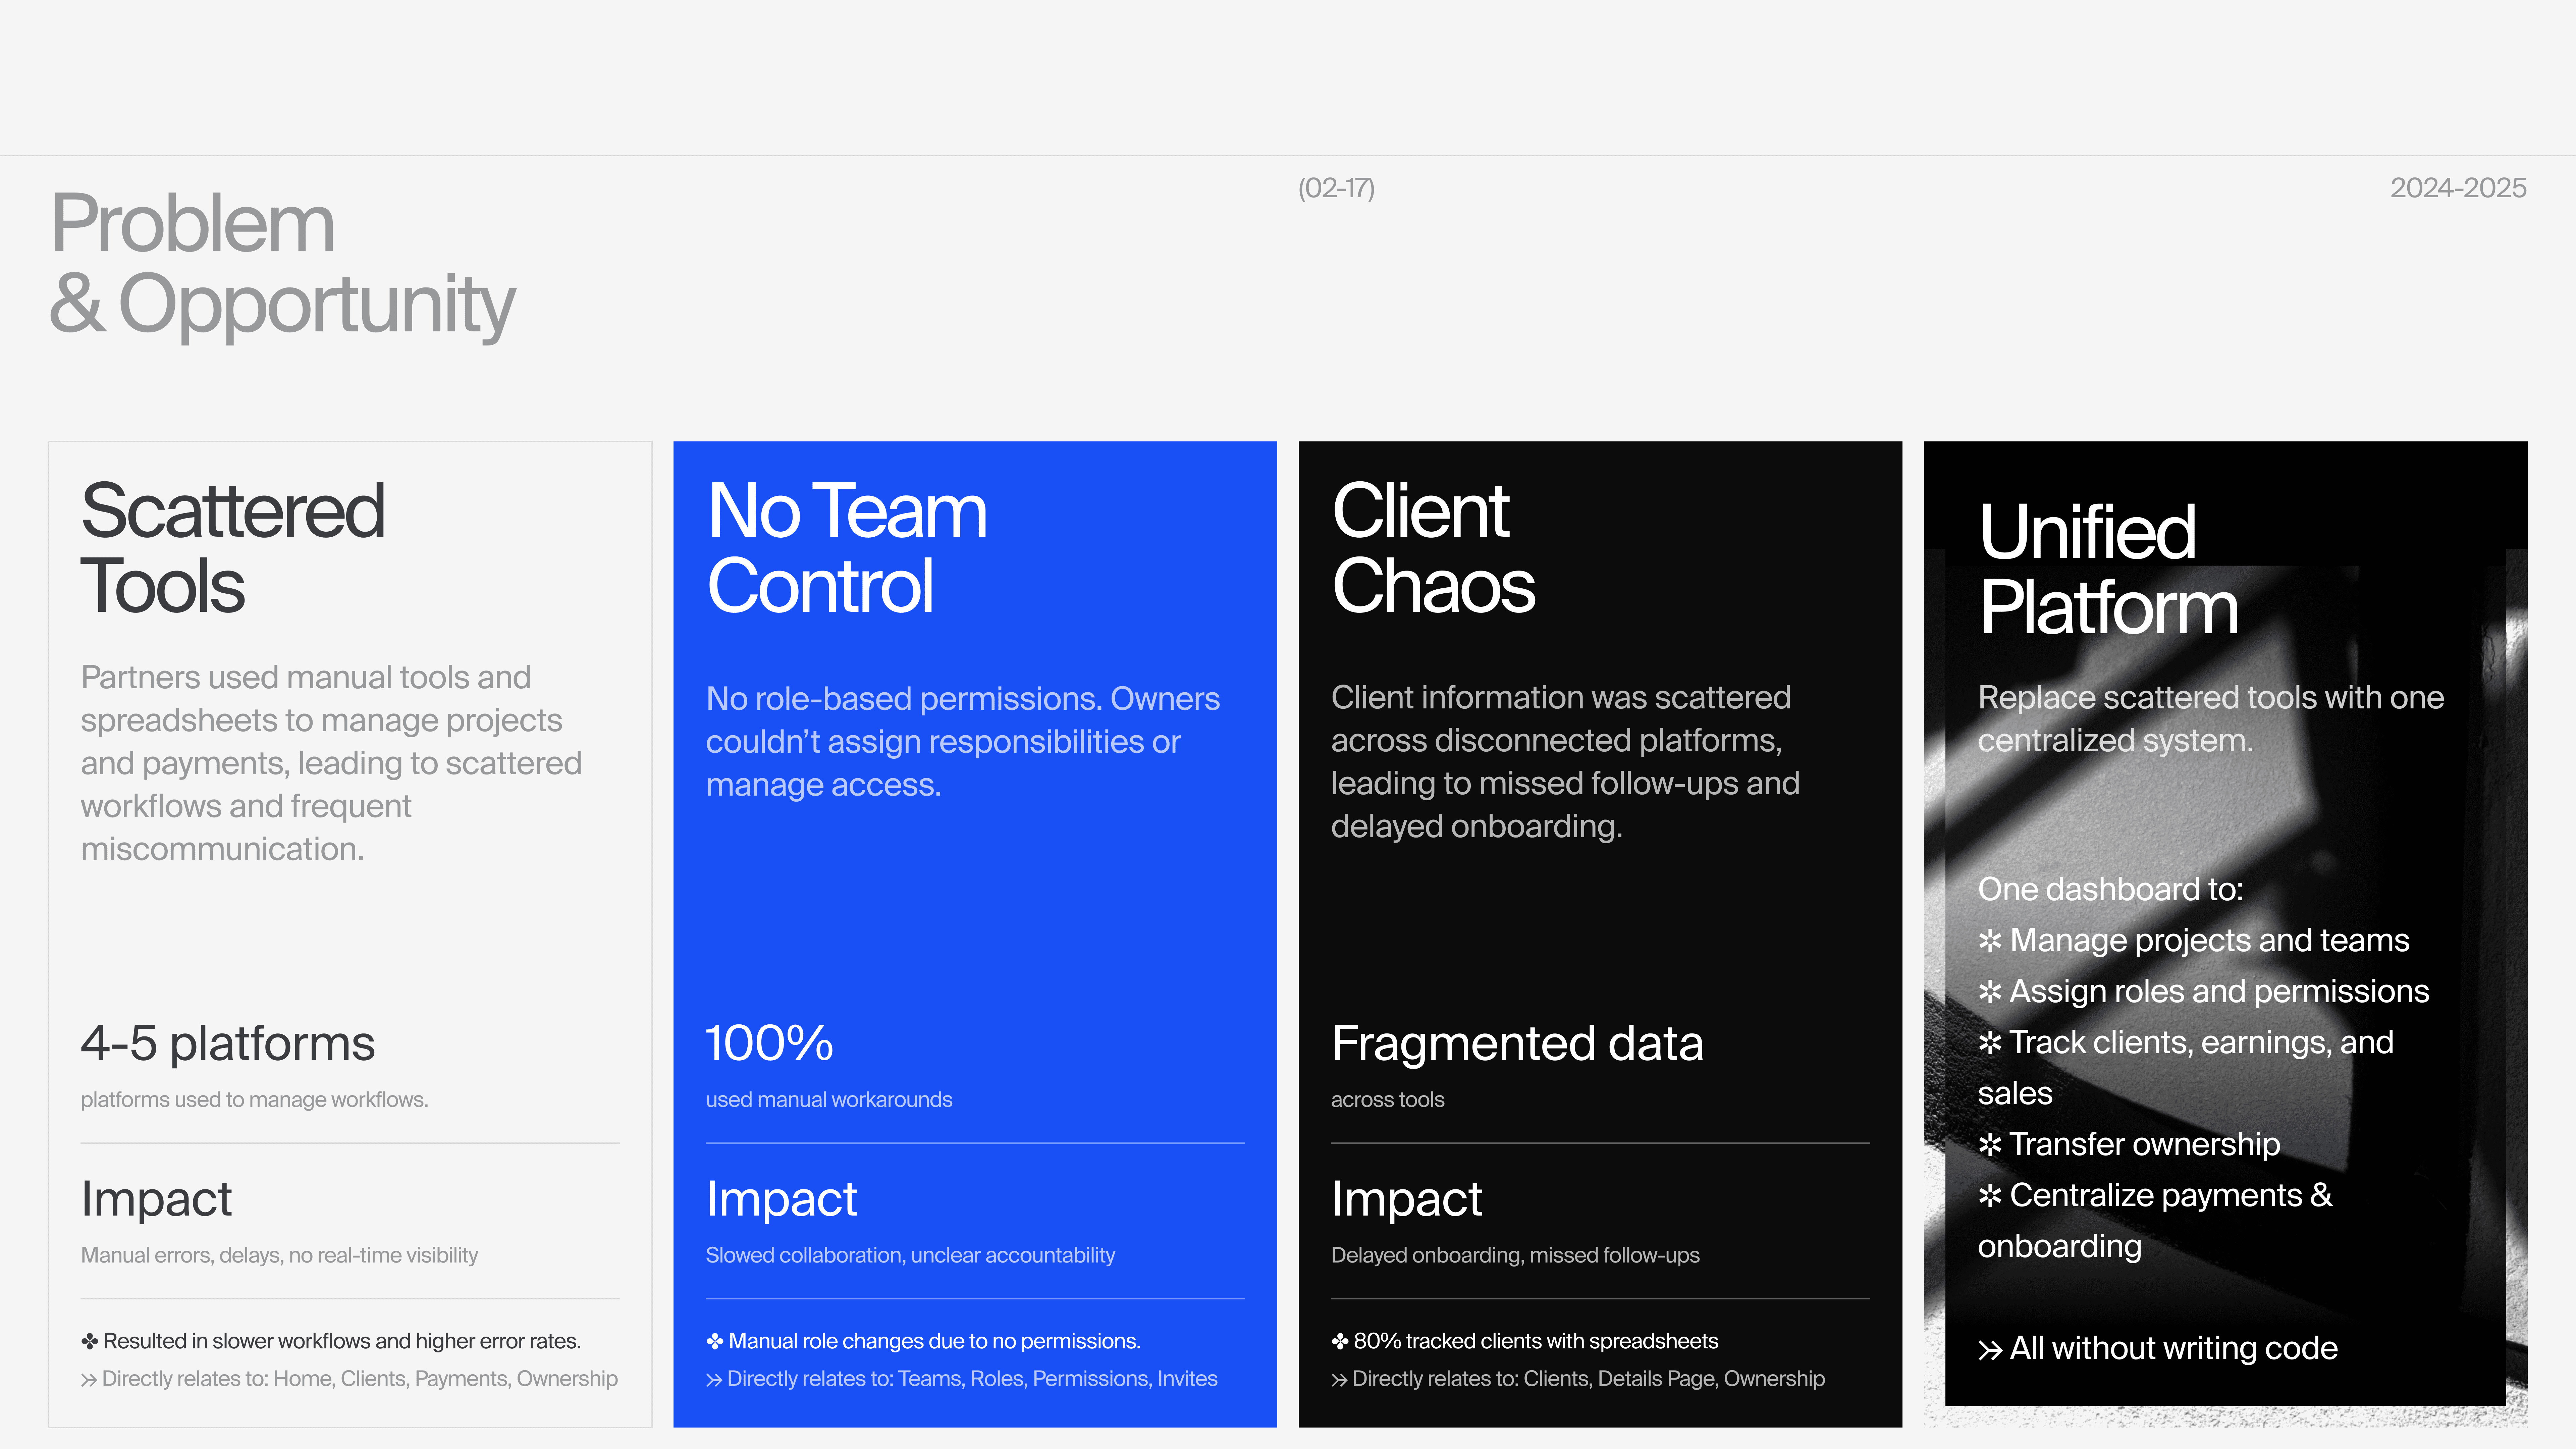Click the asterisk icon beside 'Manage projects and teams'
The image size is (2576, 1449).
point(1990,941)
